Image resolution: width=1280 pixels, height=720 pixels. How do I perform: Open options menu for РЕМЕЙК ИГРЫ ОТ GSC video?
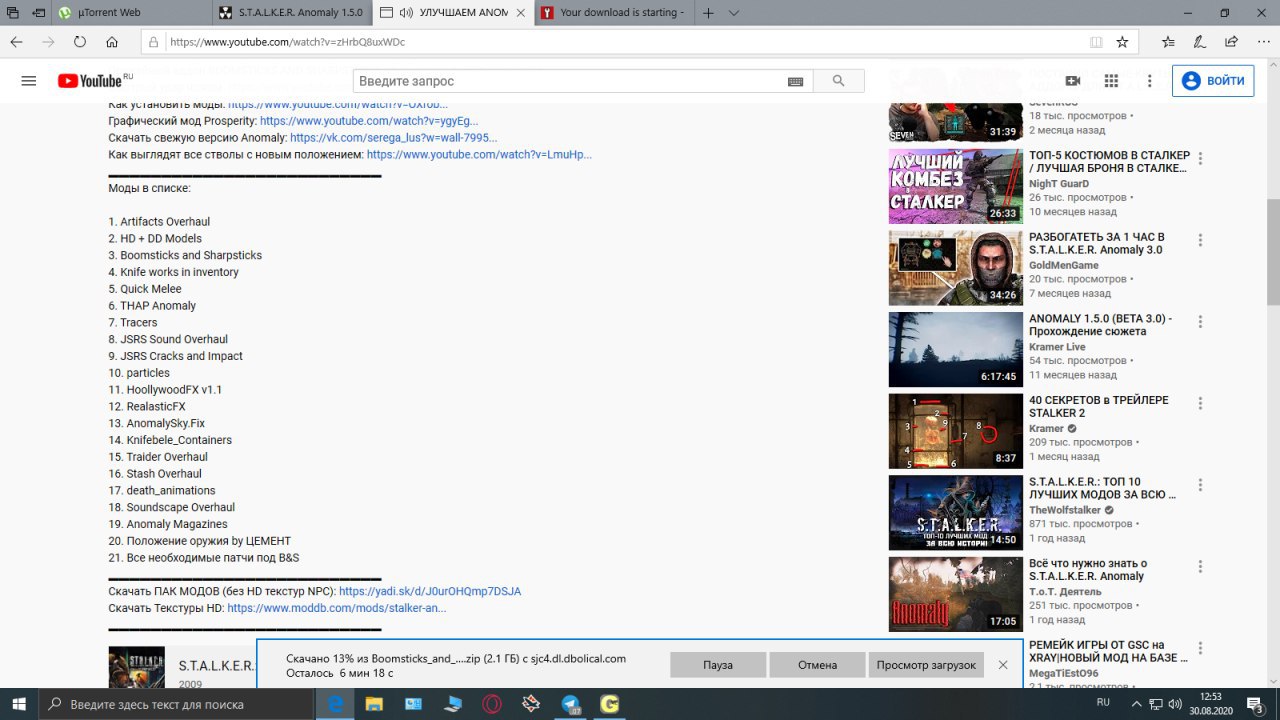coord(1200,648)
